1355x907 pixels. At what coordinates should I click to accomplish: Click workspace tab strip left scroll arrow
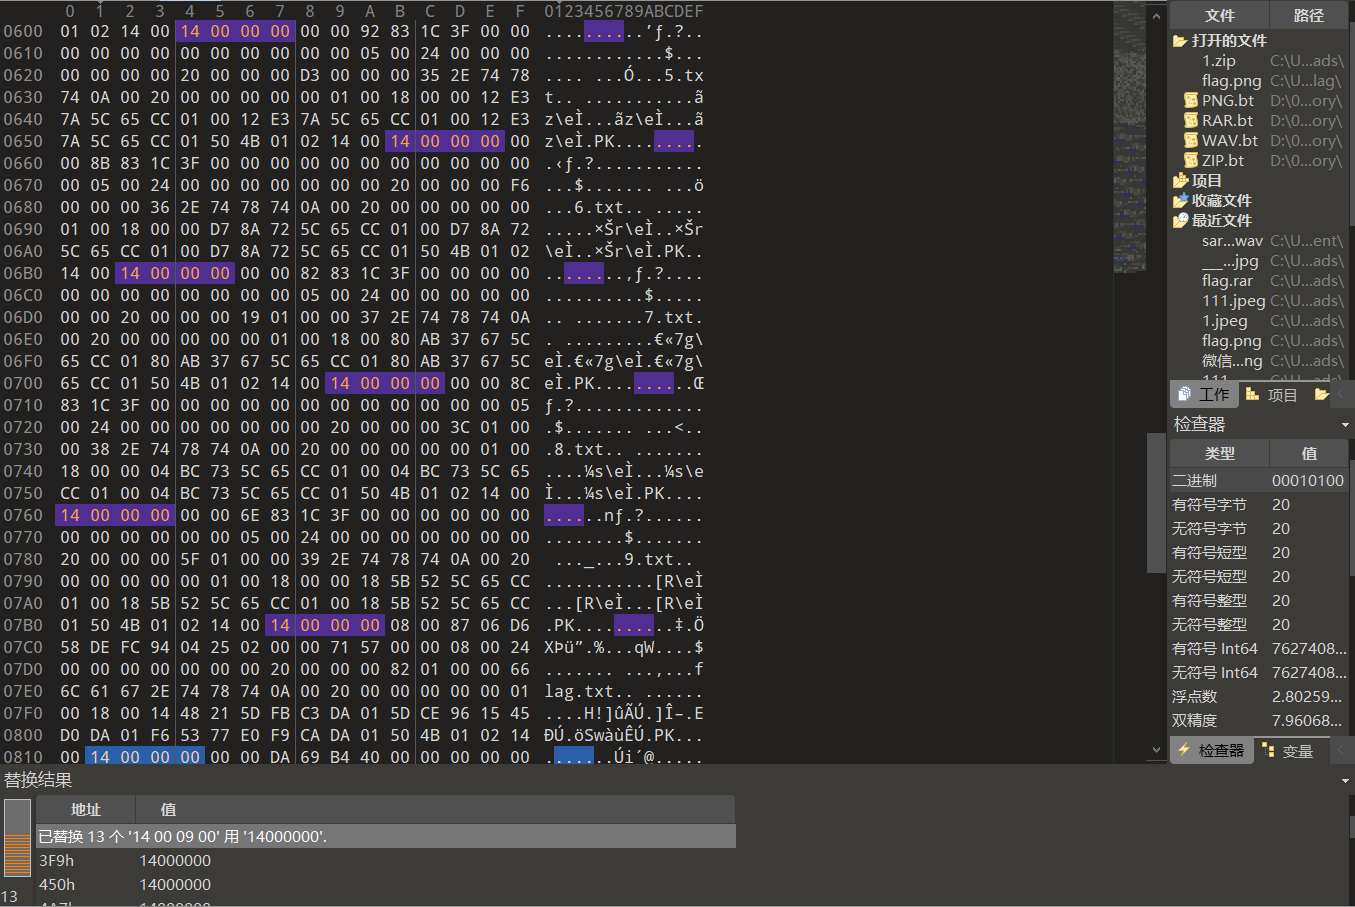pyautogui.click(x=1342, y=394)
